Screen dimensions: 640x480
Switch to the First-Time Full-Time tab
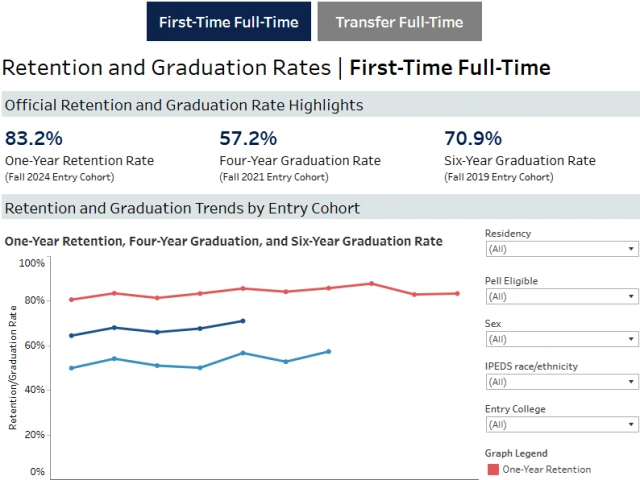[x=228, y=22]
